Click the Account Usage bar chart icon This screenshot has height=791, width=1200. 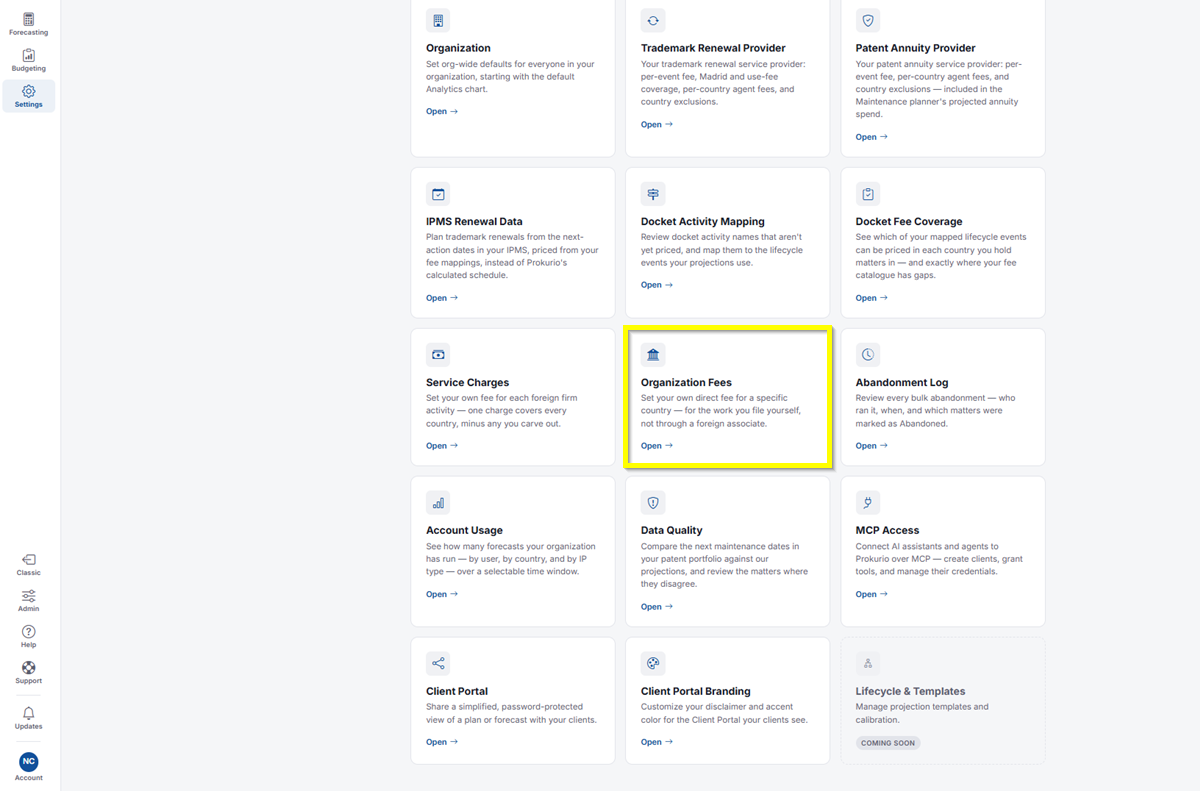pos(438,503)
